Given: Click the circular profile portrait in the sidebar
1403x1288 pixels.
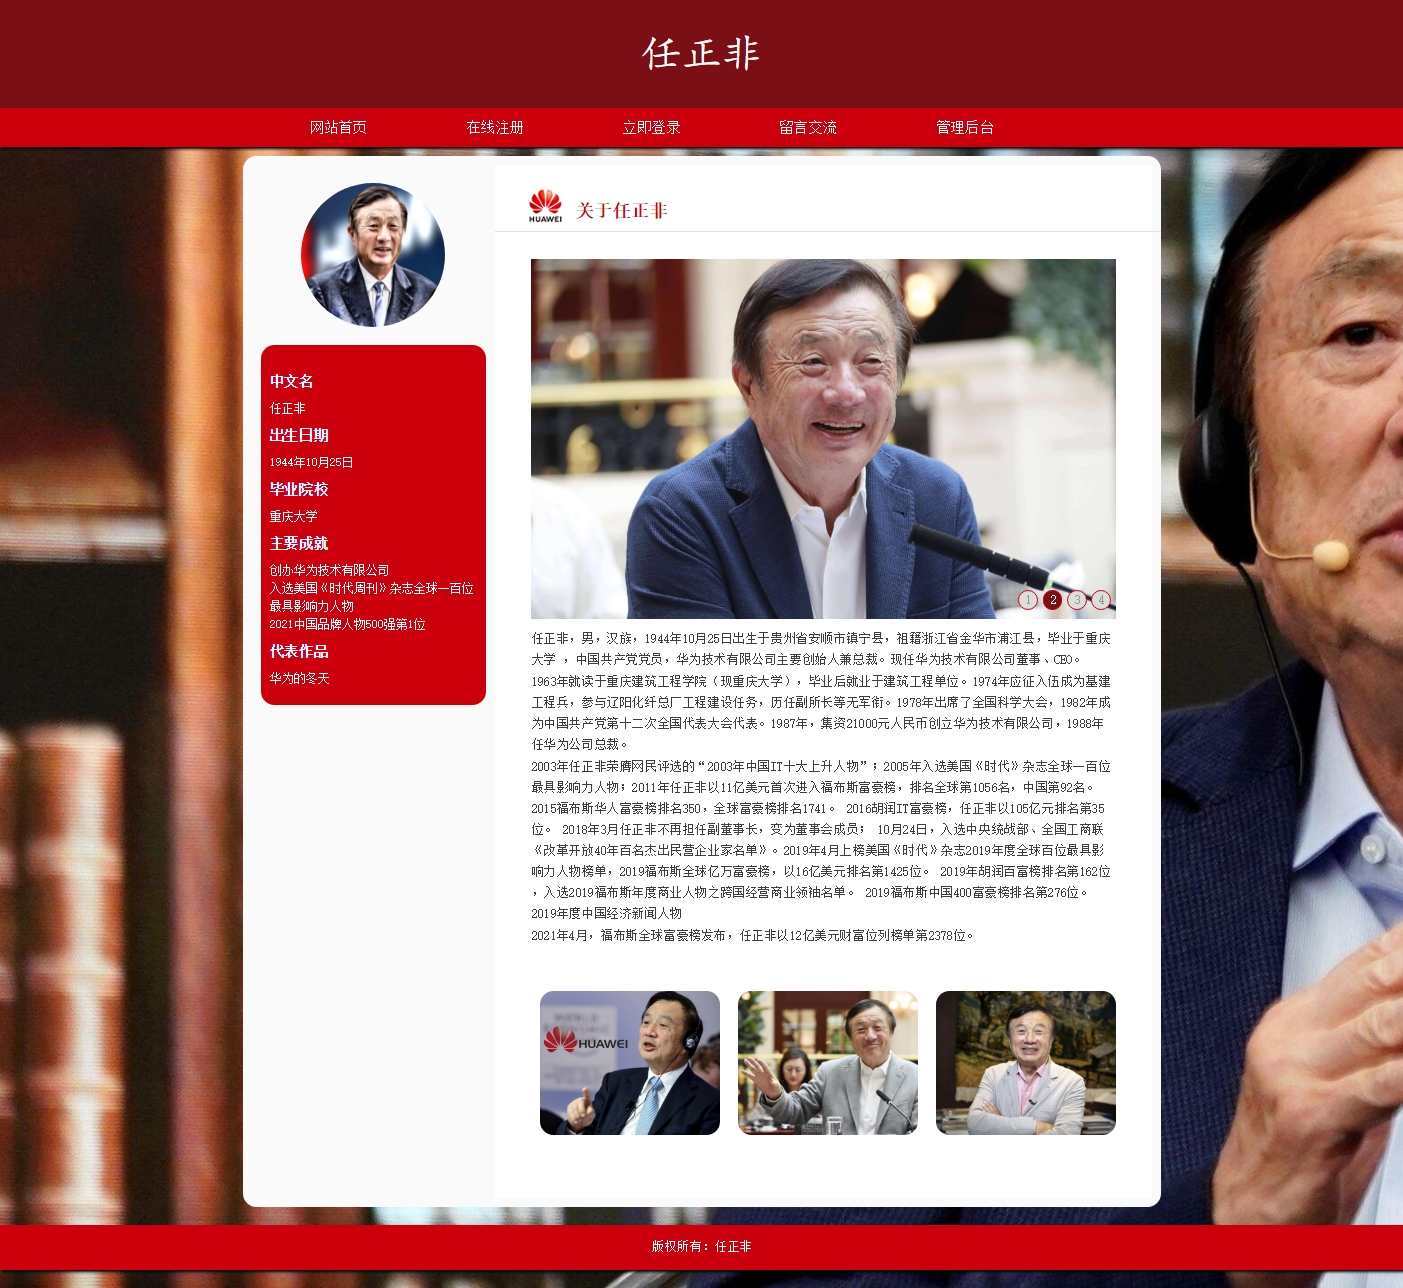Looking at the screenshot, I should [x=373, y=255].
